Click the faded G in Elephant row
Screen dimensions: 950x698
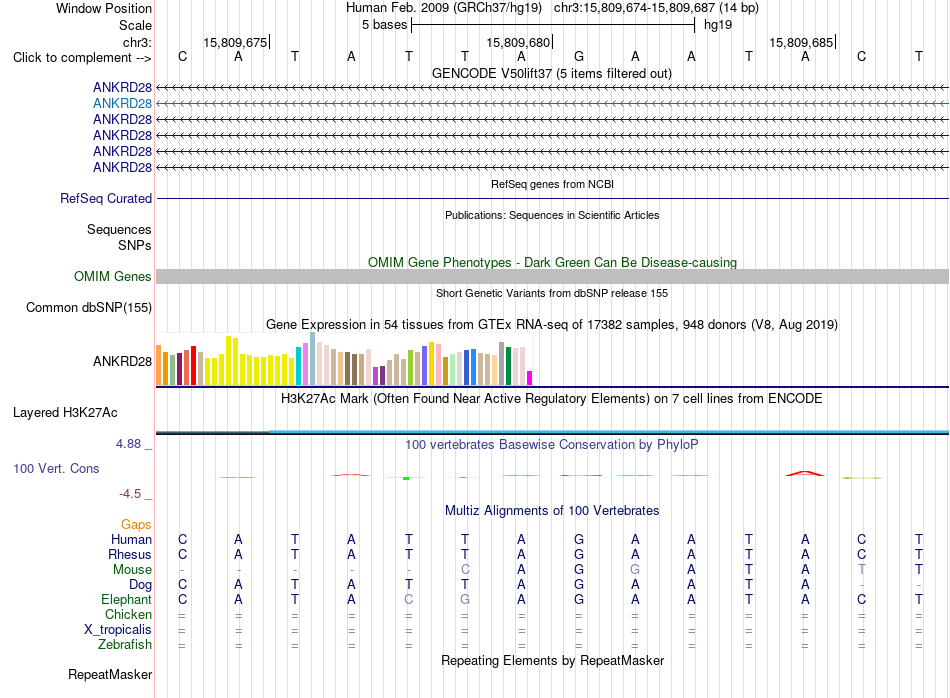[465, 599]
